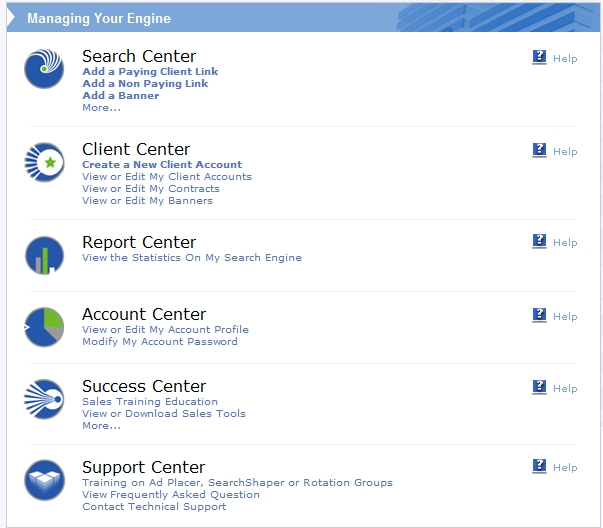Expand More under Success Center

[101, 426]
